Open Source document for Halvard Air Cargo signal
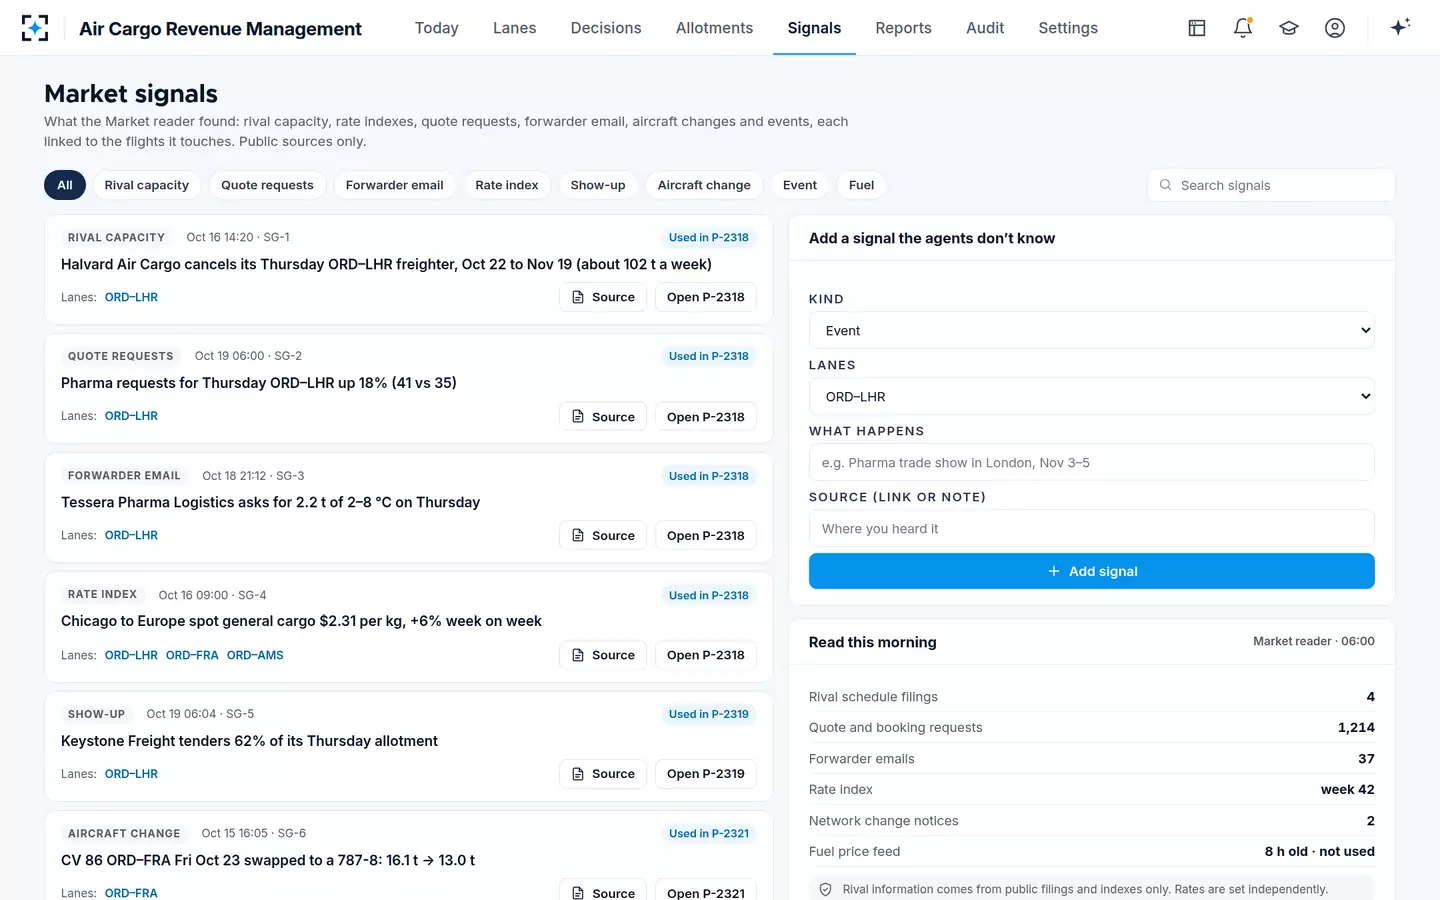1440x900 pixels. click(603, 297)
